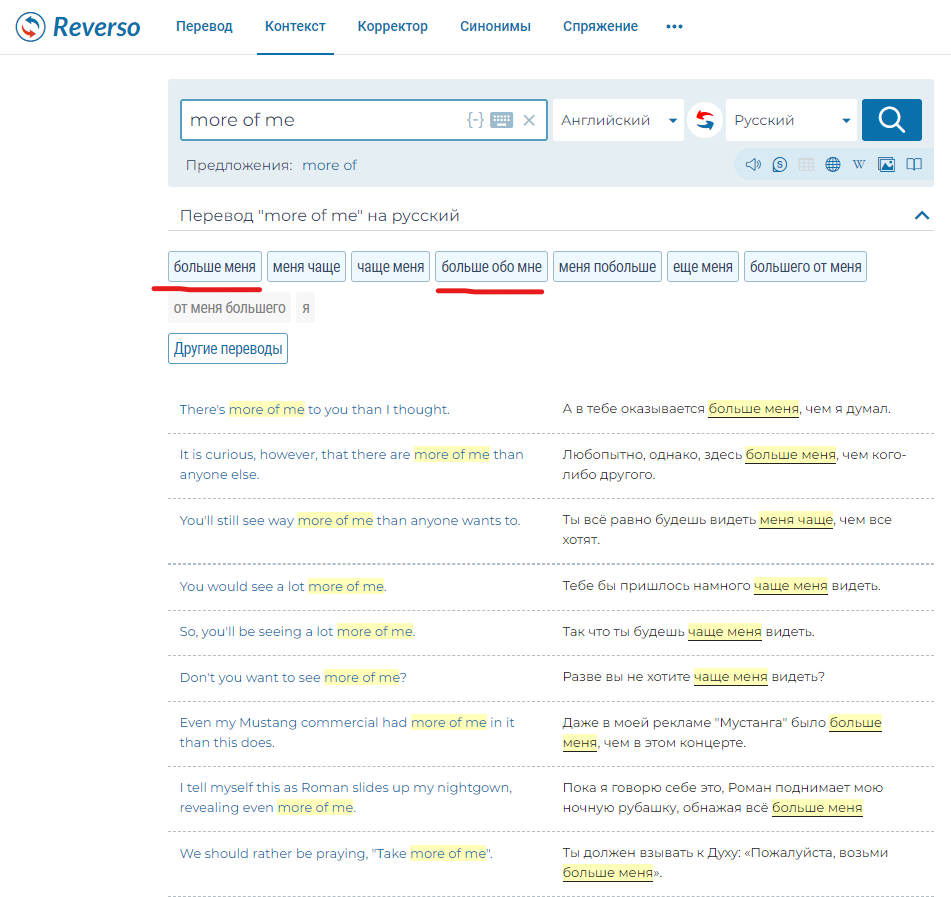Click the 'more of' suggestion
Viewport: 951px width, 897px height.
click(x=329, y=165)
